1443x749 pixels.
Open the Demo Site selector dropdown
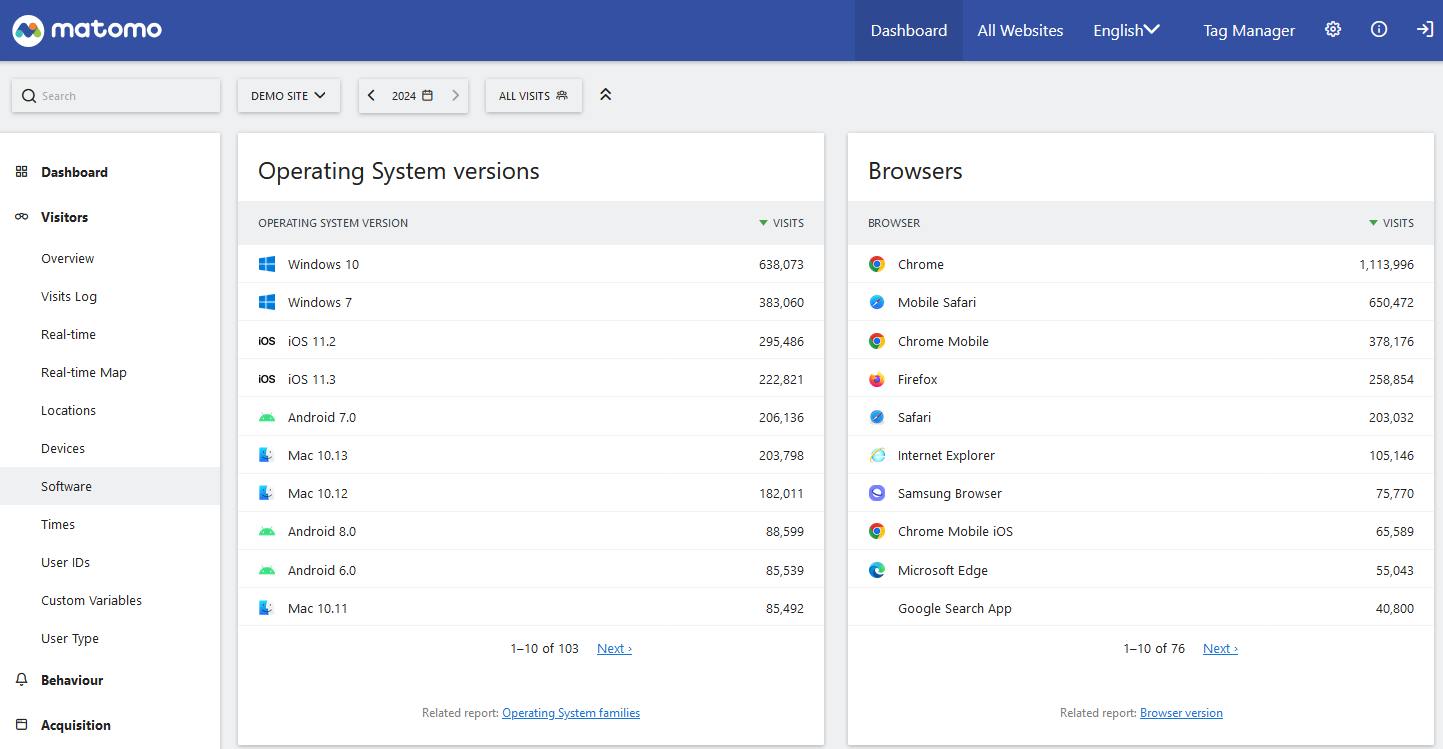click(288, 96)
